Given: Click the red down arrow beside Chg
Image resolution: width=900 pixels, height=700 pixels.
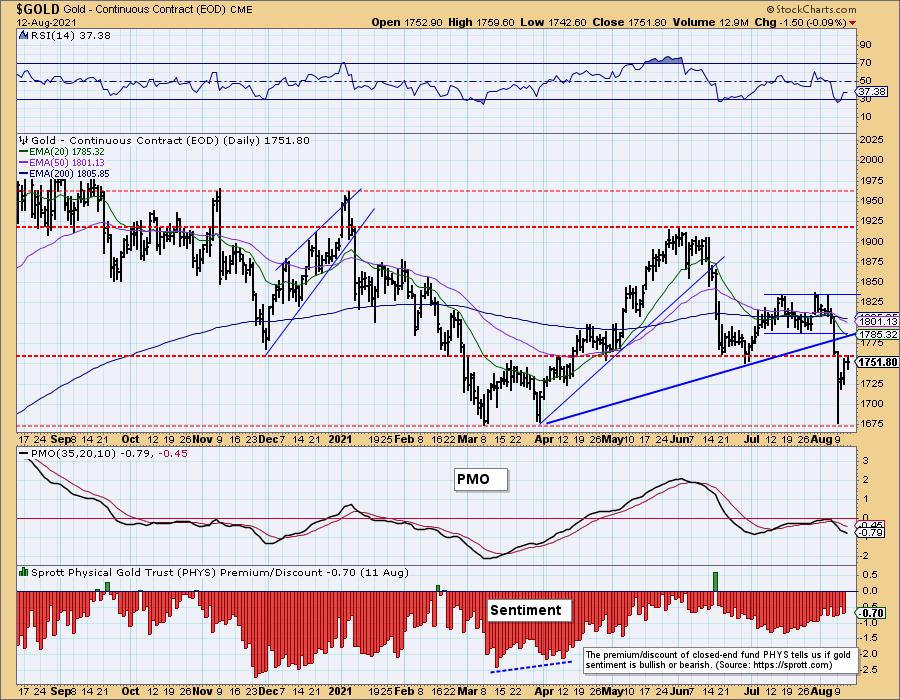Looking at the screenshot, I should [852, 23].
